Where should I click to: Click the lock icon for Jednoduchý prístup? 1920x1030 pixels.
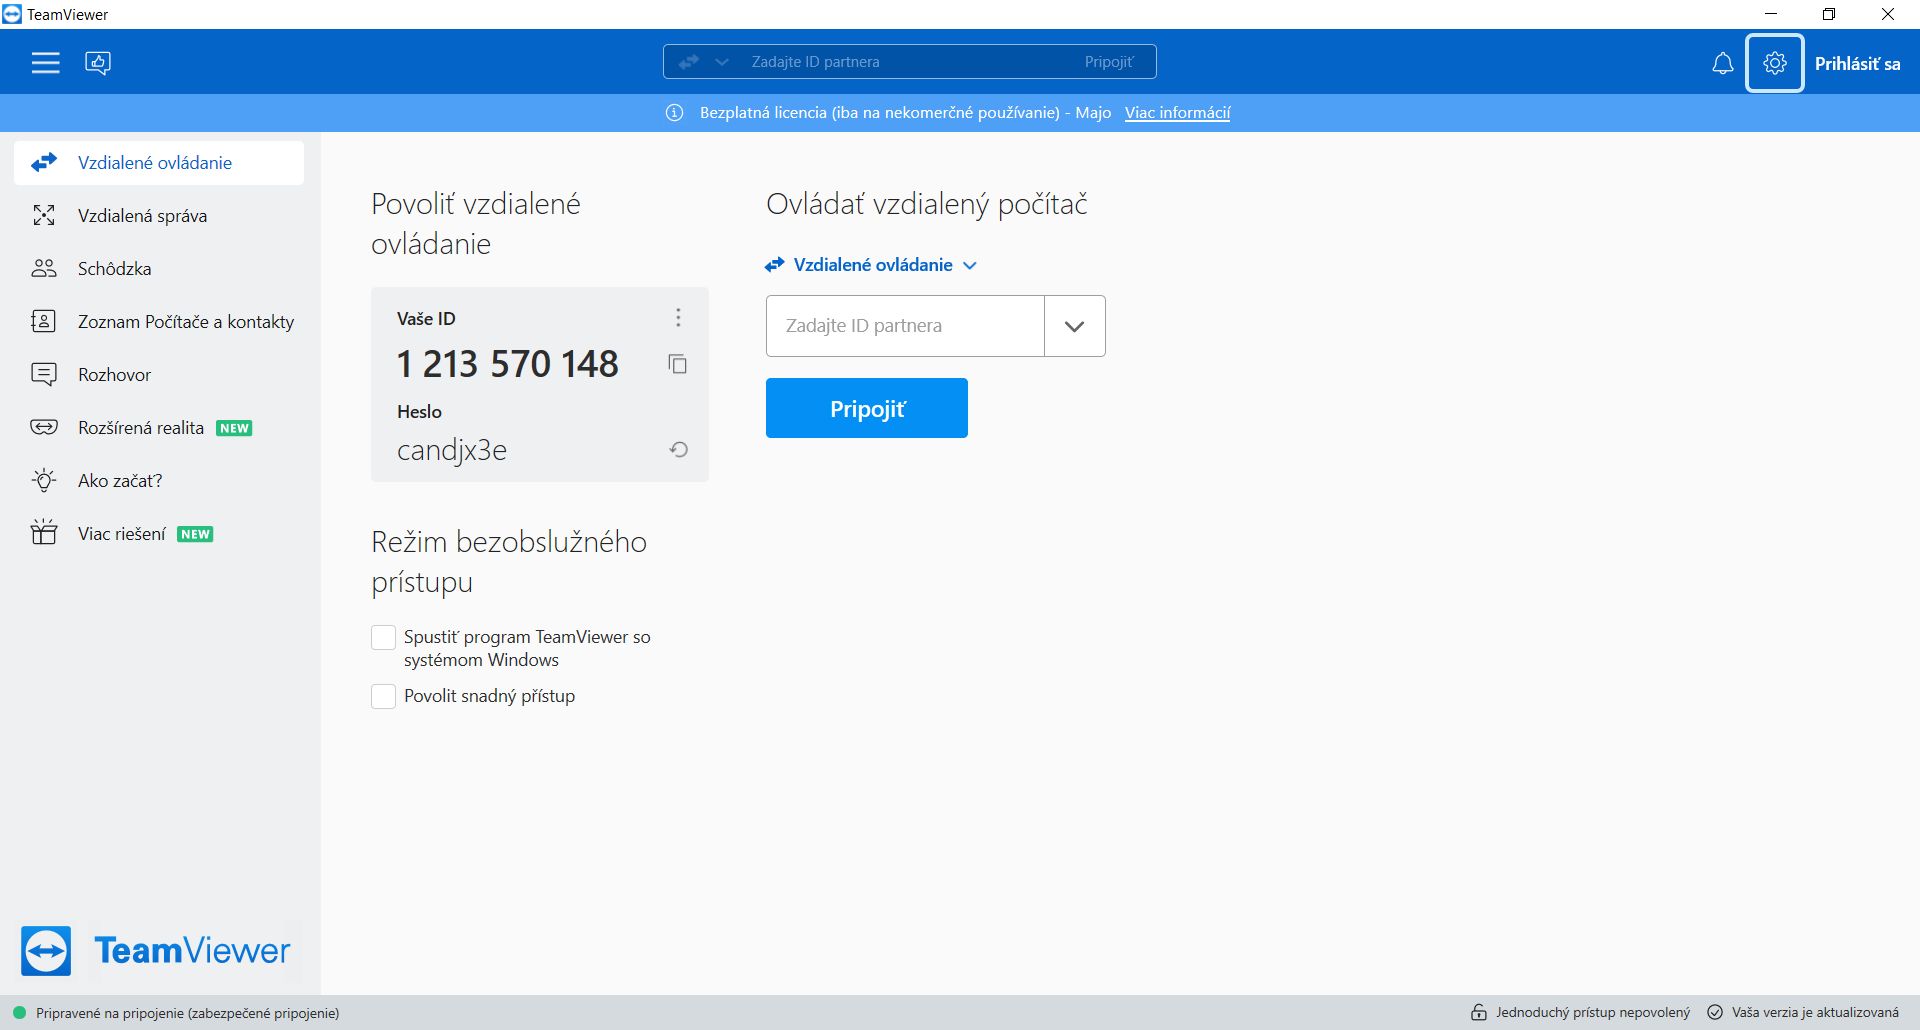(1479, 1012)
